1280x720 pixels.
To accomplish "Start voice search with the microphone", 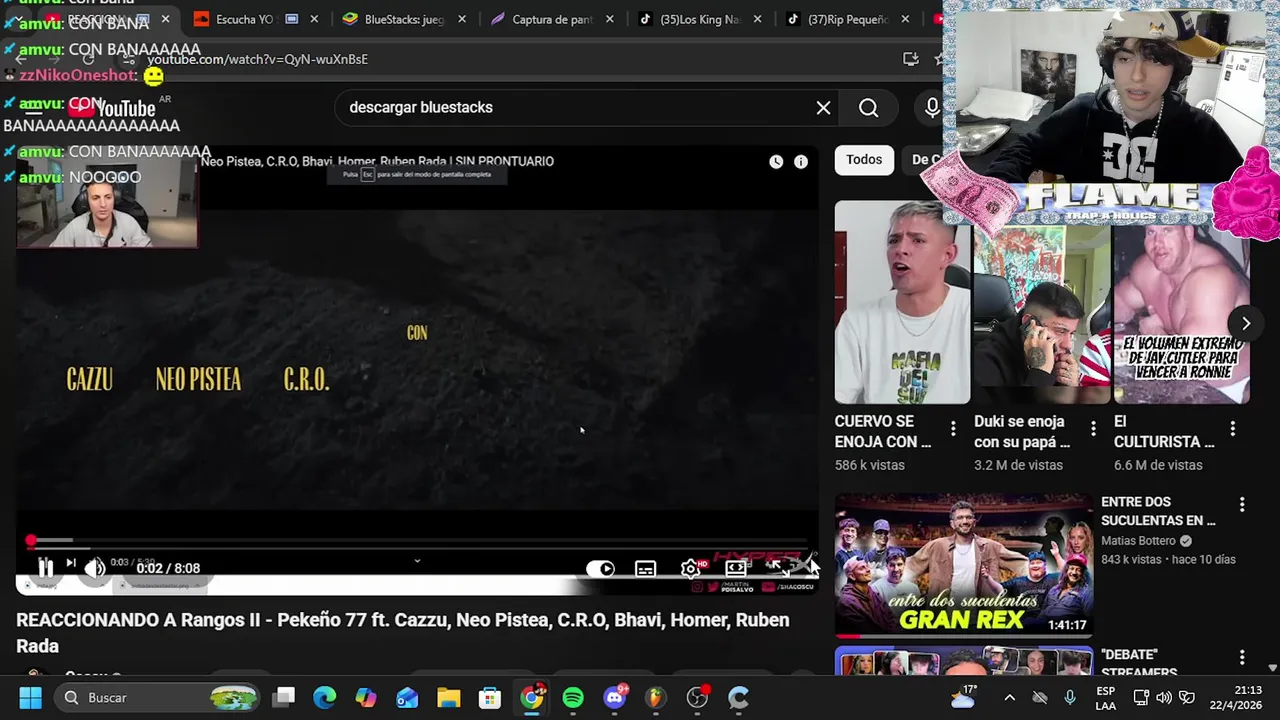I will (932, 108).
